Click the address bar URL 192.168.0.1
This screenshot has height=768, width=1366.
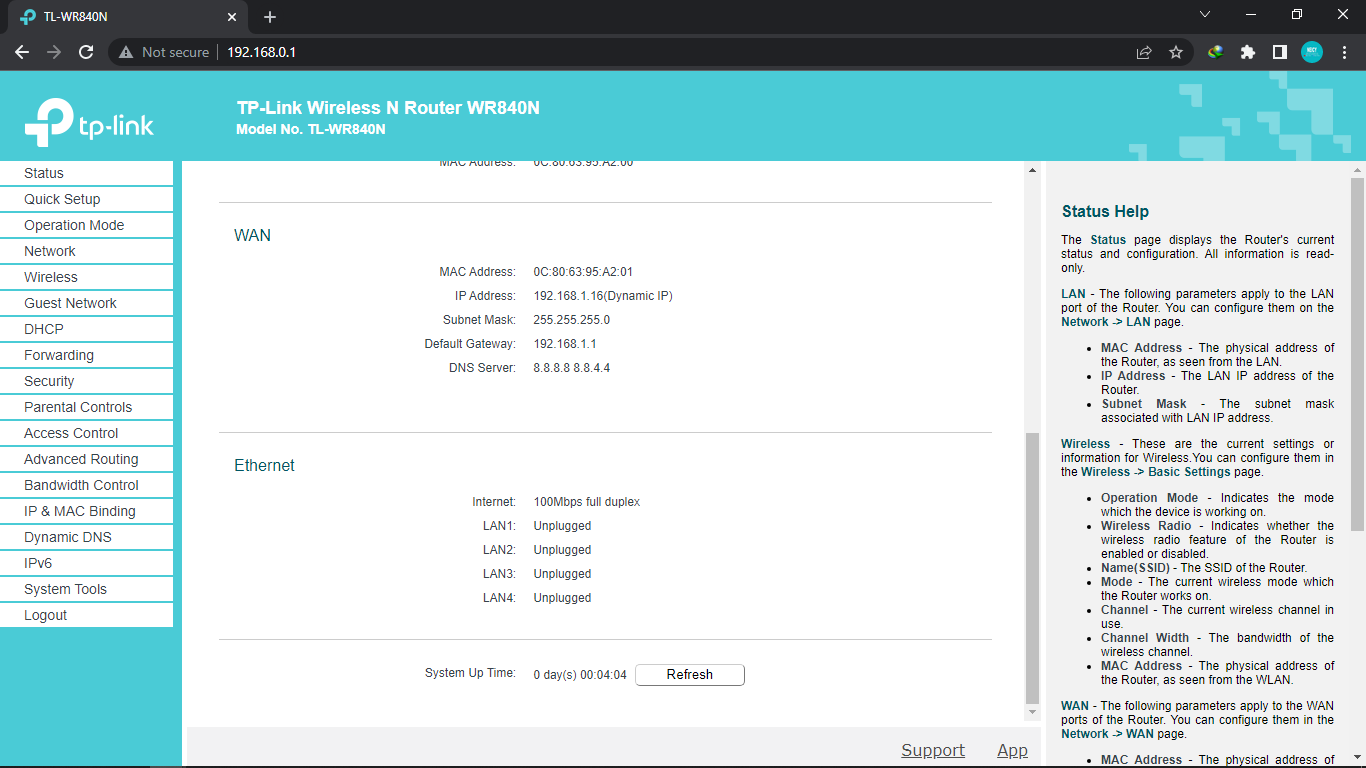(x=261, y=52)
